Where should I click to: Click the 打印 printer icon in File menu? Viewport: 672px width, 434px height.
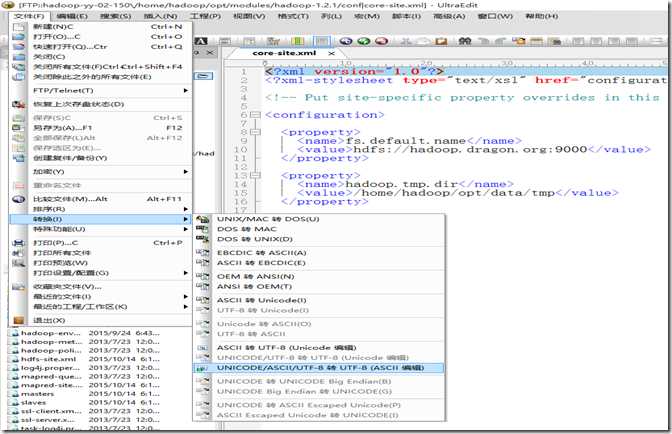18,243
